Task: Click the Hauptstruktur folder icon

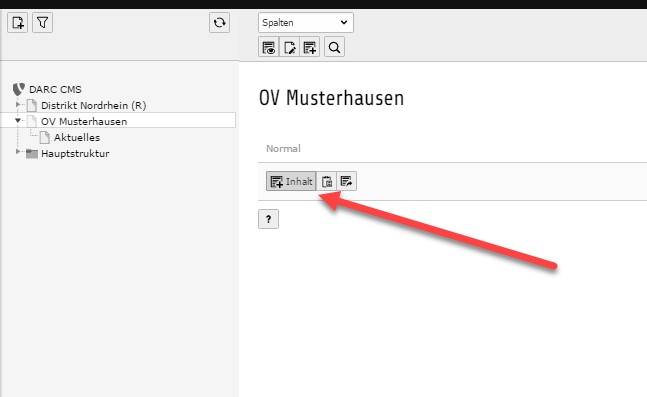Action: (x=32, y=154)
